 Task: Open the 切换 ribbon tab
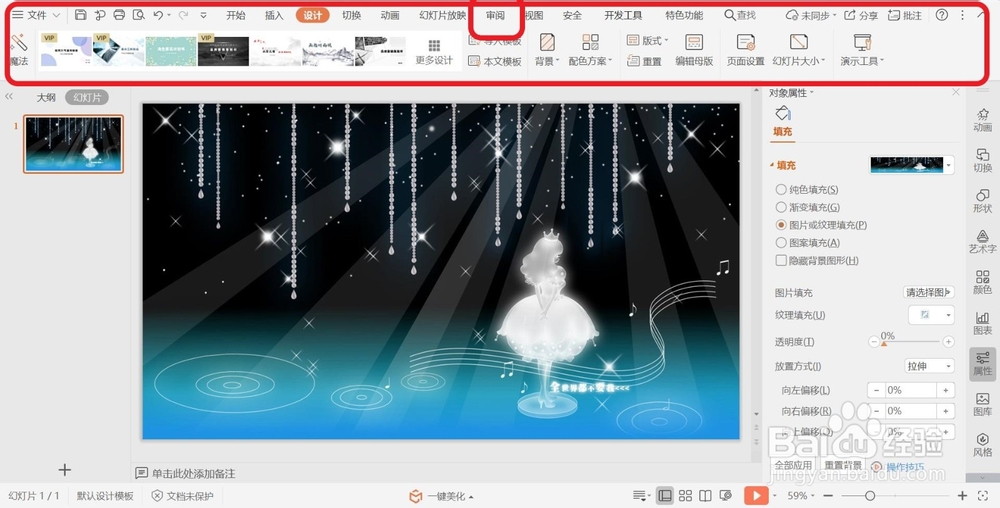point(351,15)
